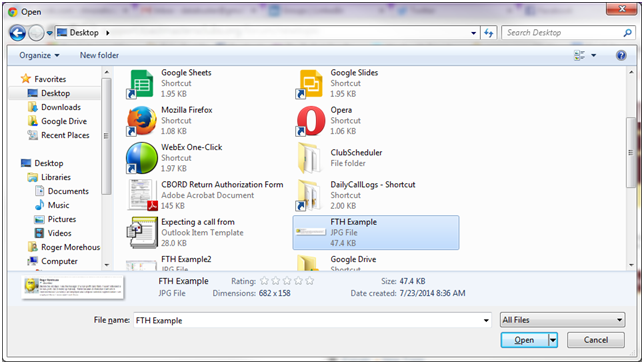Click file list scroll down arrow
Viewport: 644px width, 364px height.
click(x=631, y=265)
